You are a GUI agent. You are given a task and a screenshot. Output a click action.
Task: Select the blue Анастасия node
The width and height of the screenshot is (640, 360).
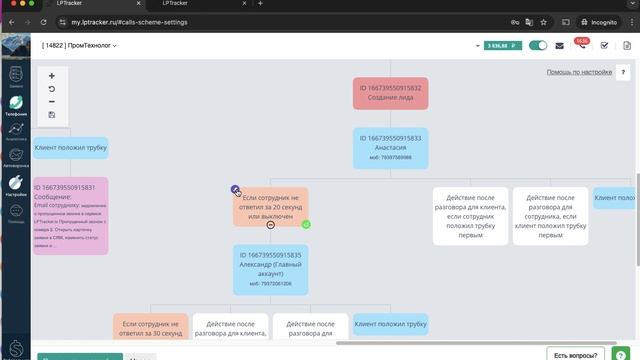tap(391, 148)
